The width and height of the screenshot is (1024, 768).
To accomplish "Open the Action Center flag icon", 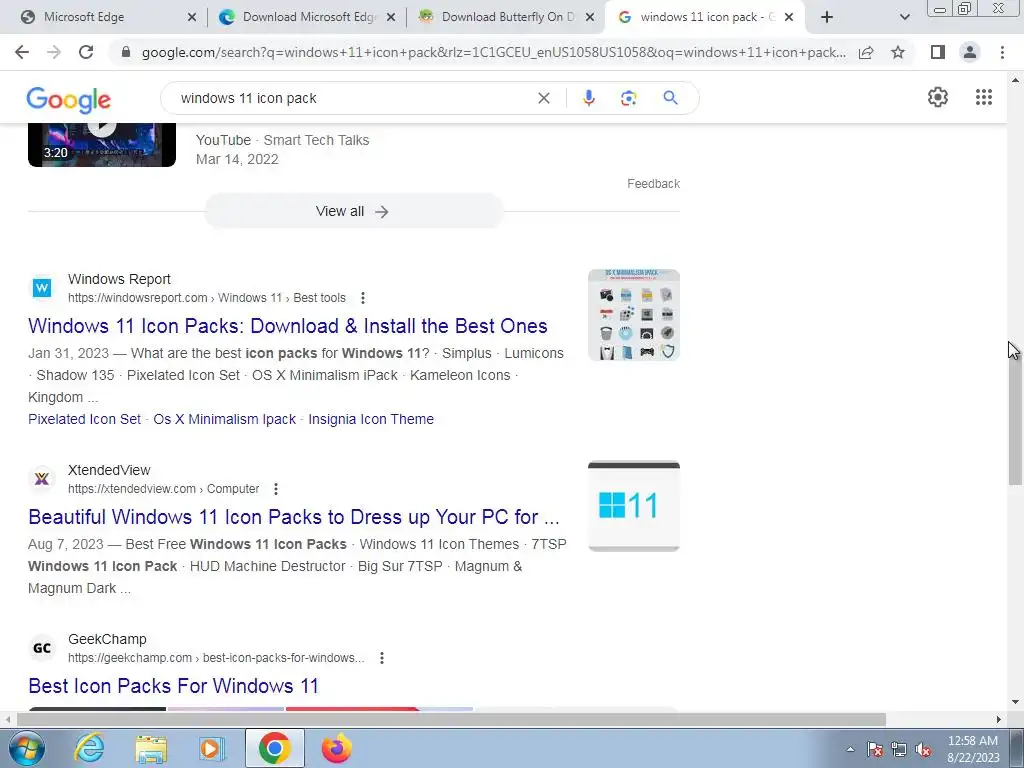I will [874, 750].
